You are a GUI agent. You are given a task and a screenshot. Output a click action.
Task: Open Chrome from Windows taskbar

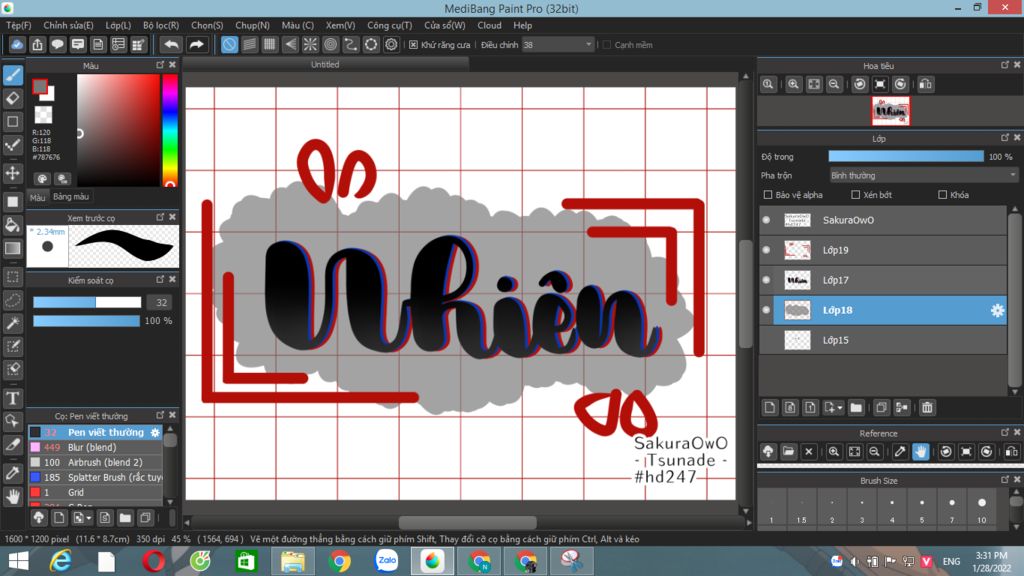[339, 561]
